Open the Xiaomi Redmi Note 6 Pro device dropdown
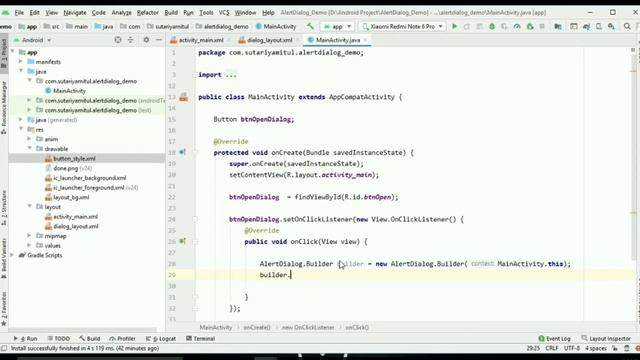640x360 pixels. click(402, 27)
